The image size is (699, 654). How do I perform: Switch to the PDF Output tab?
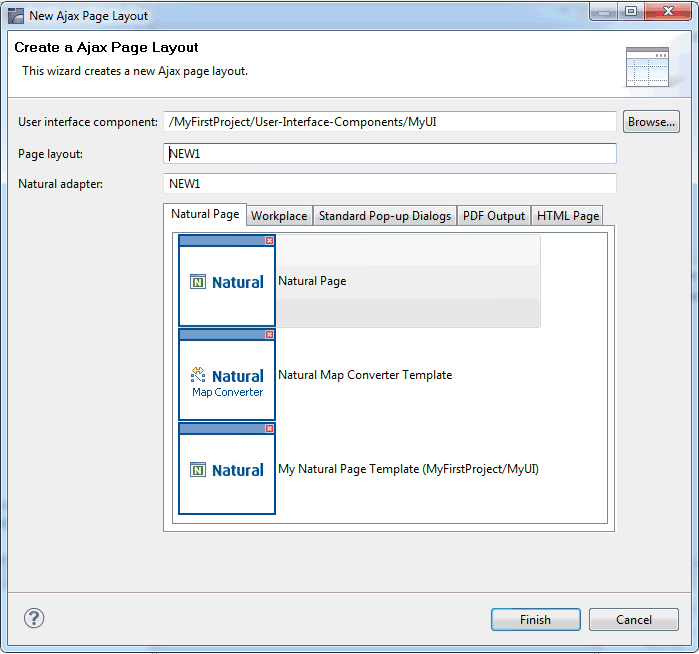point(493,216)
